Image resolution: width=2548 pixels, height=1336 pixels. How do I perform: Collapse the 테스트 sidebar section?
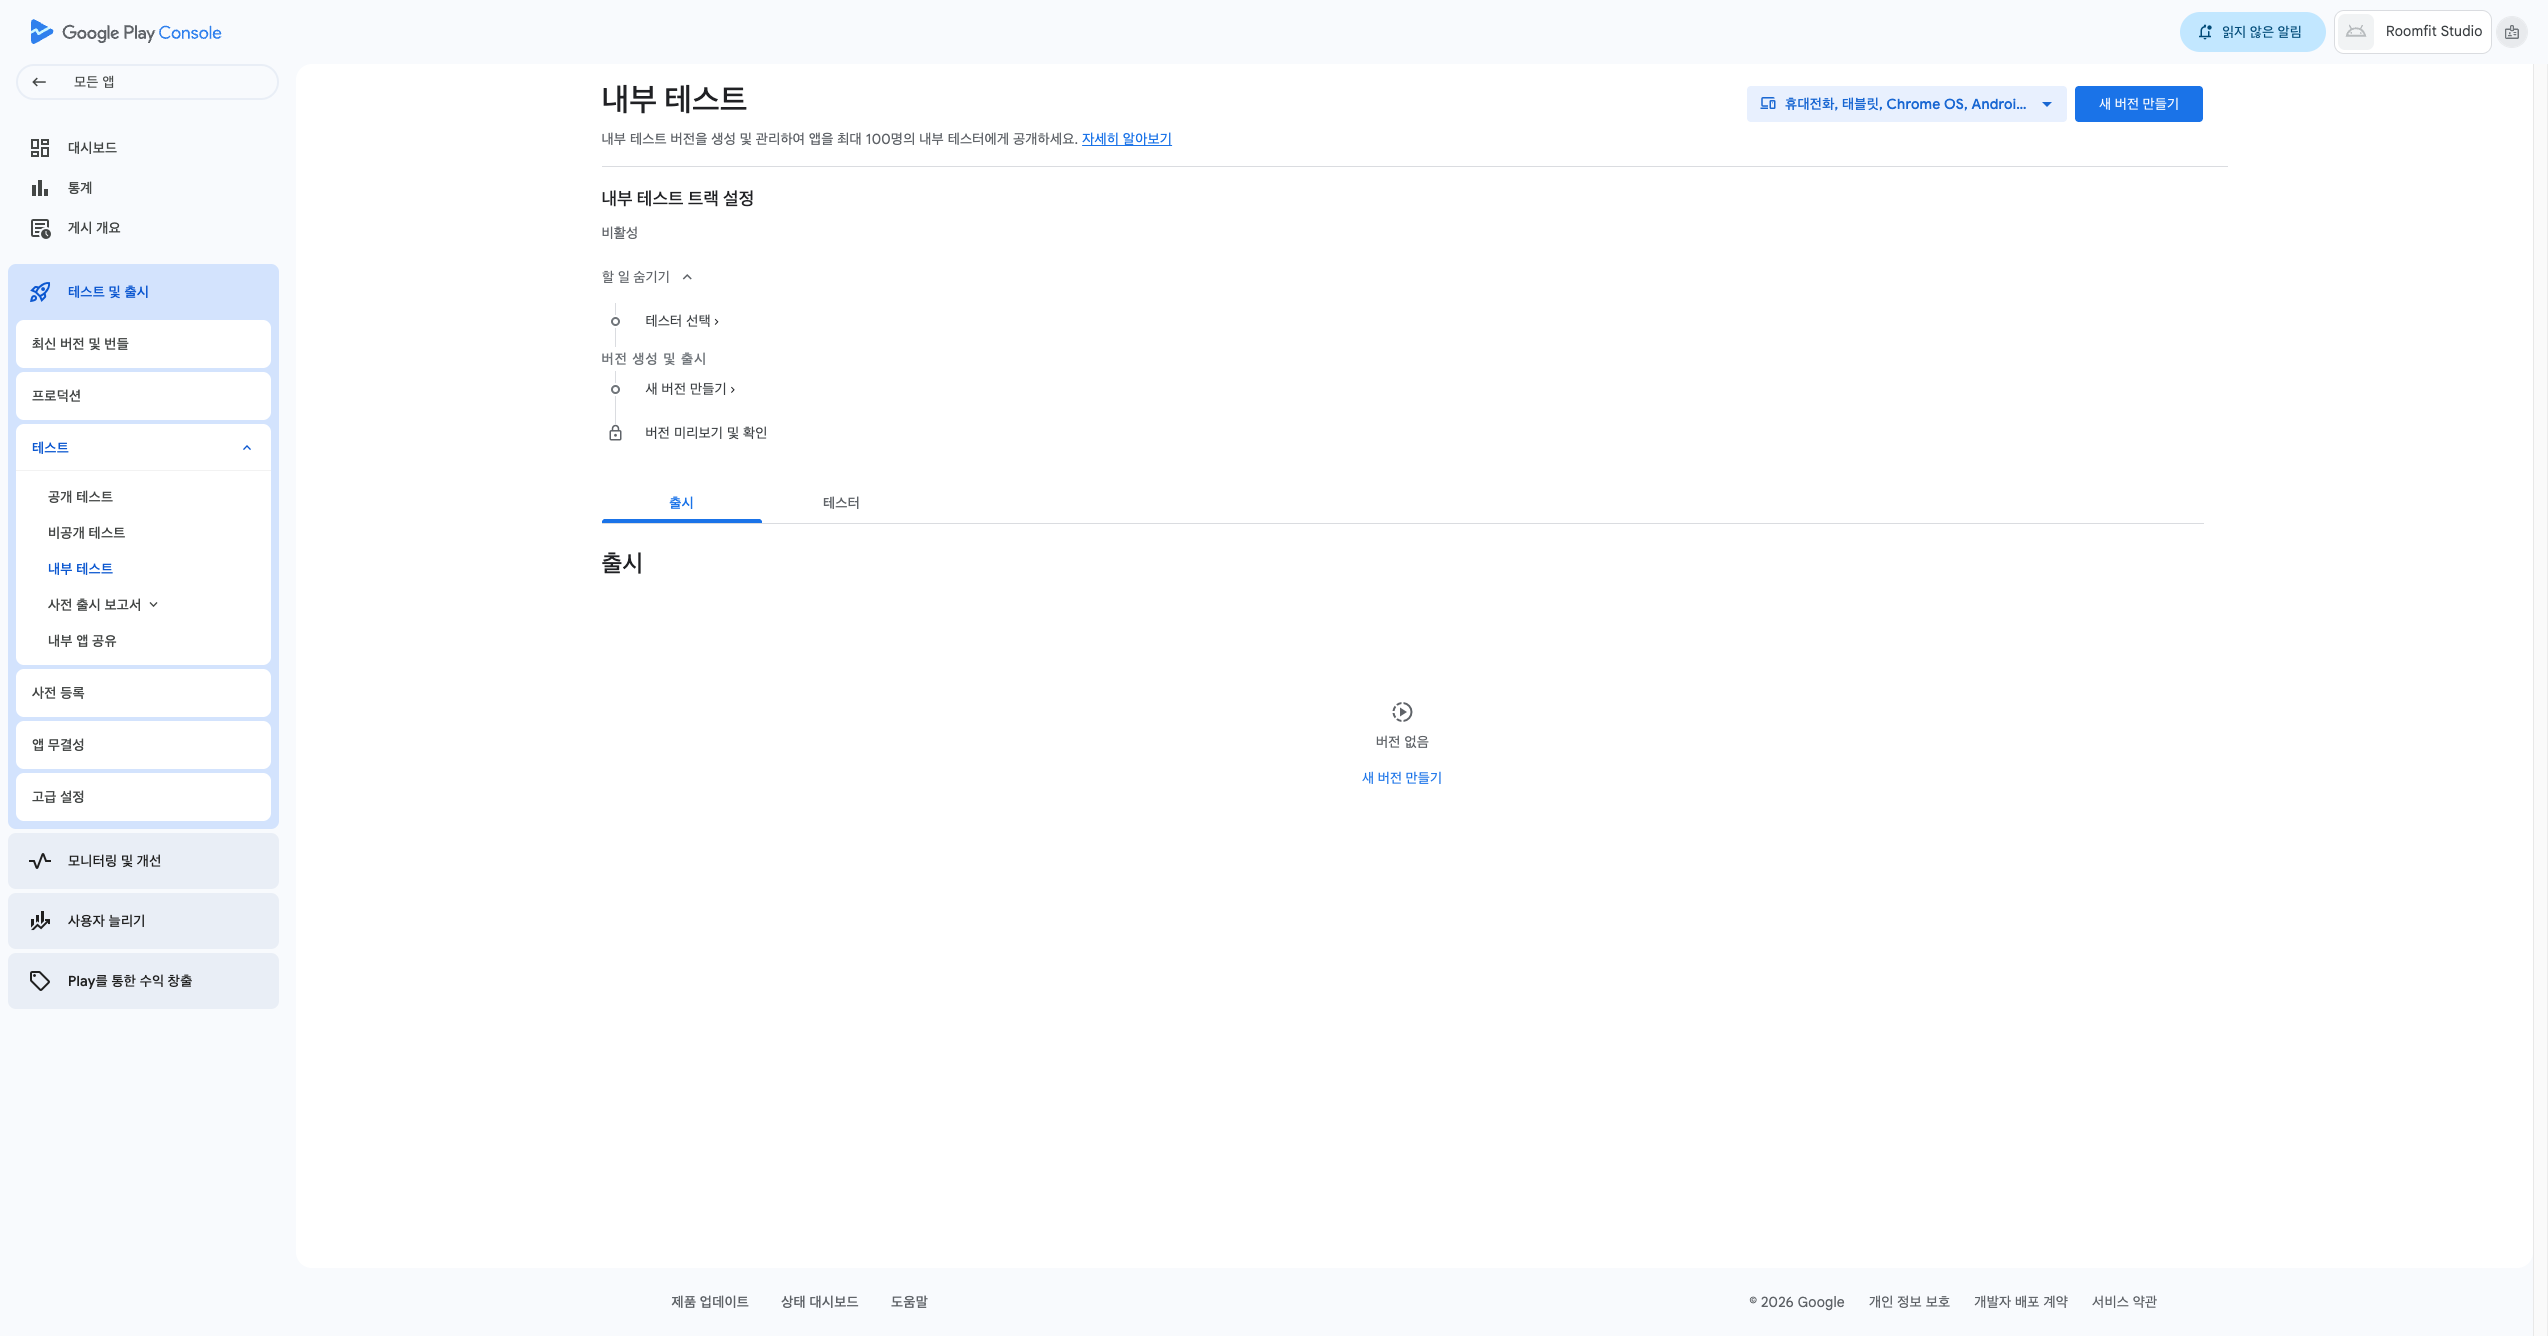[x=247, y=448]
